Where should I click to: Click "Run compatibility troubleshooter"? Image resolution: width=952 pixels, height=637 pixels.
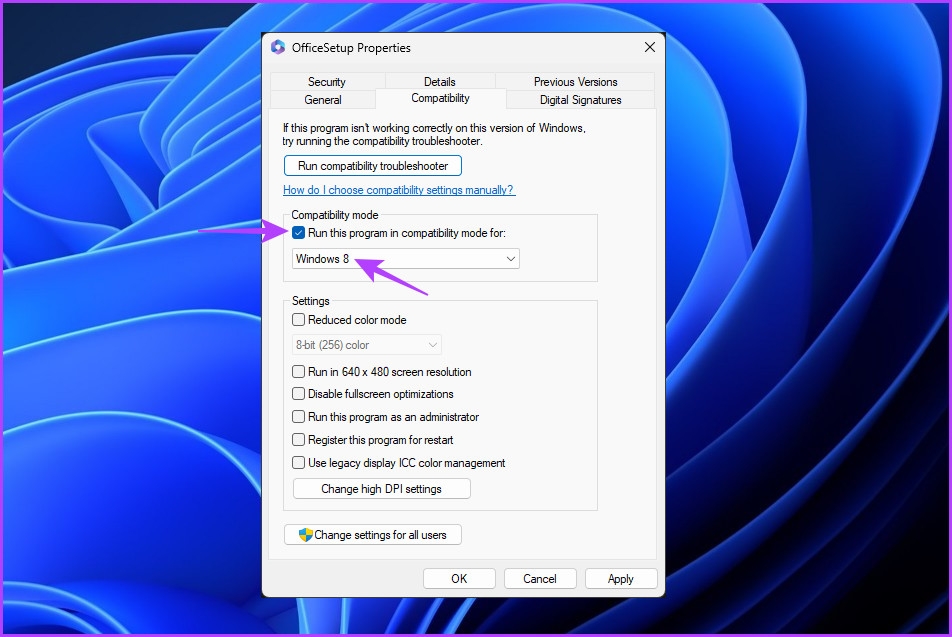(372, 165)
